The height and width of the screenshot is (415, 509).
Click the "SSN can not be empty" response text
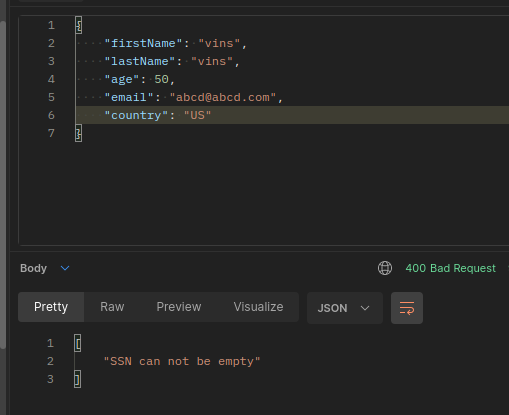coord(182,361)
